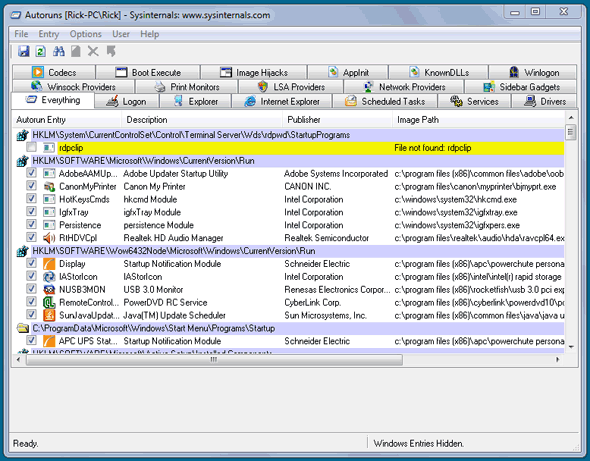Toggle the IgfxTray checkbox
590x461 pixels.
tap(31, 211)
